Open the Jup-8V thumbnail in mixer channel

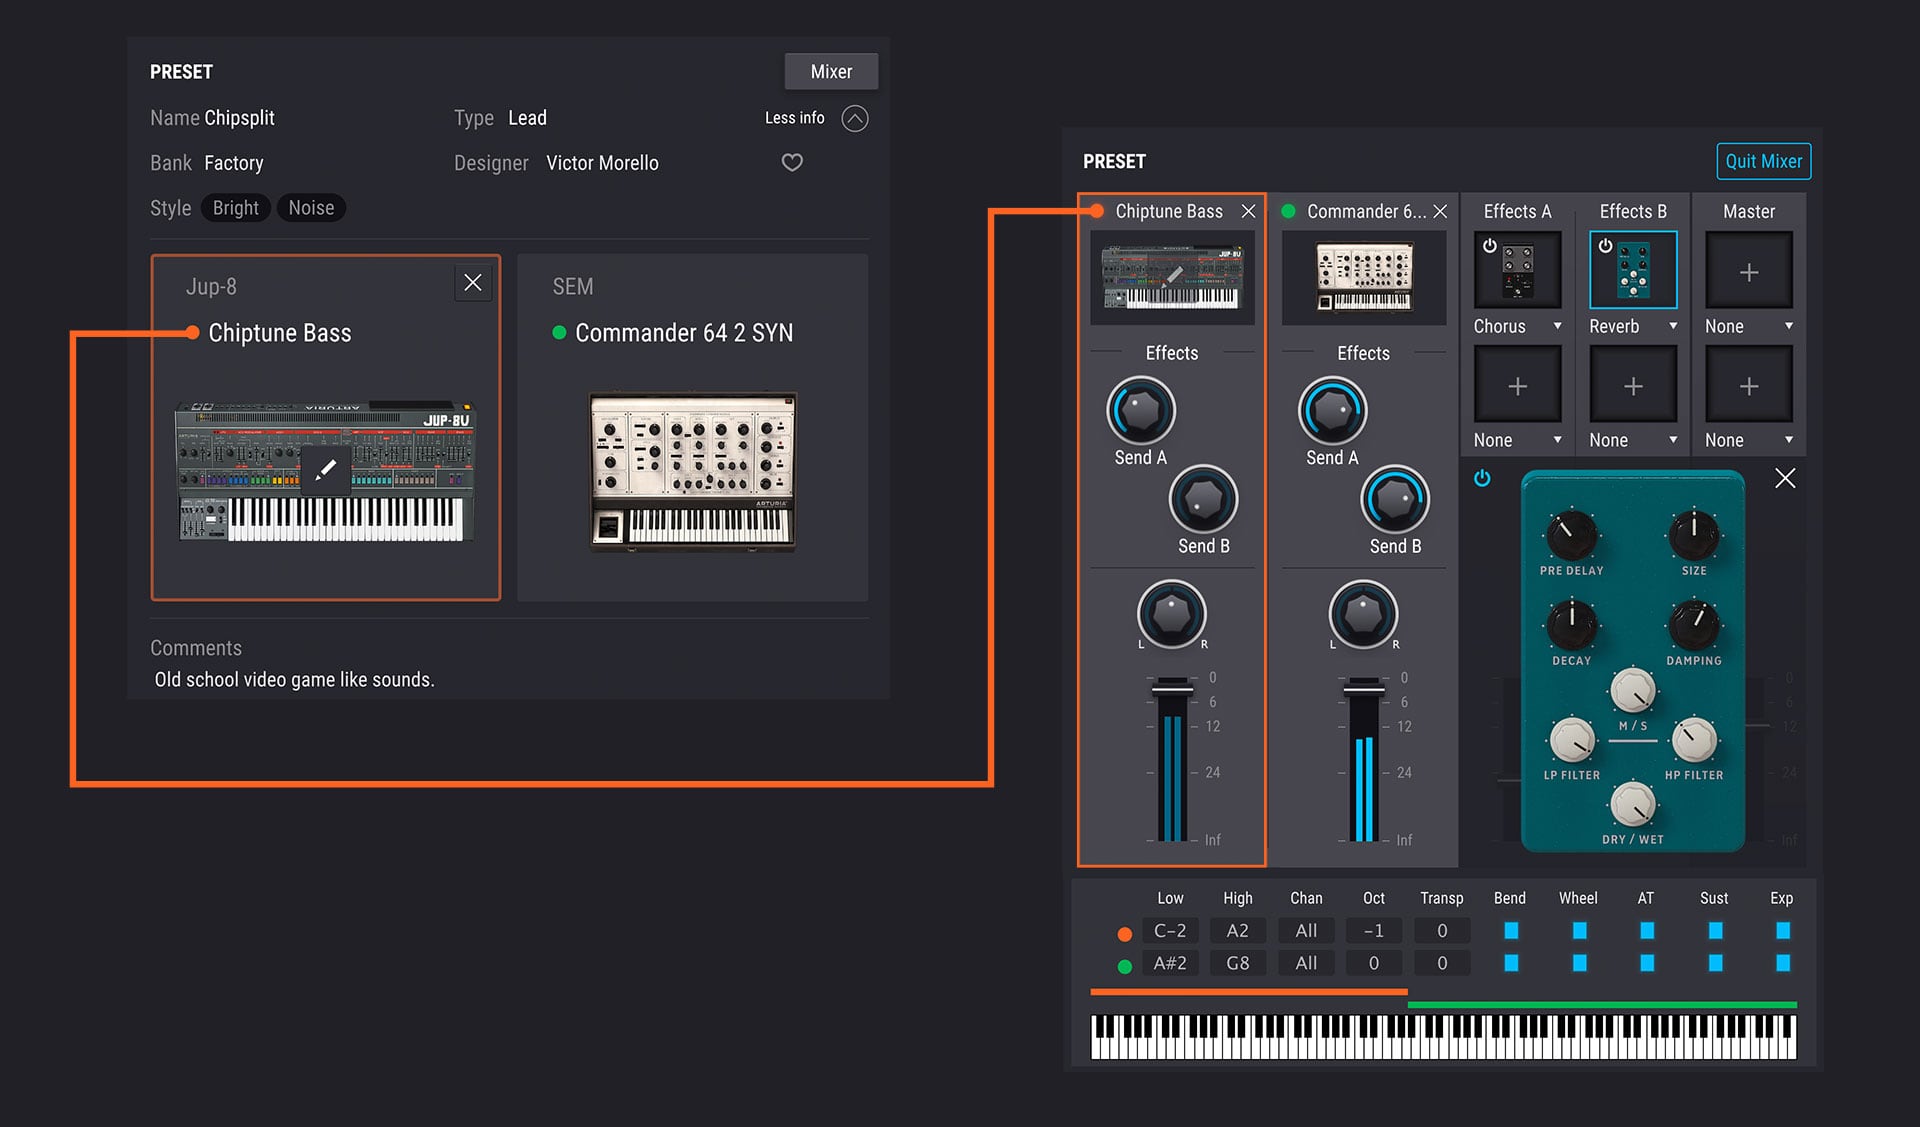tap(1172, 278)
